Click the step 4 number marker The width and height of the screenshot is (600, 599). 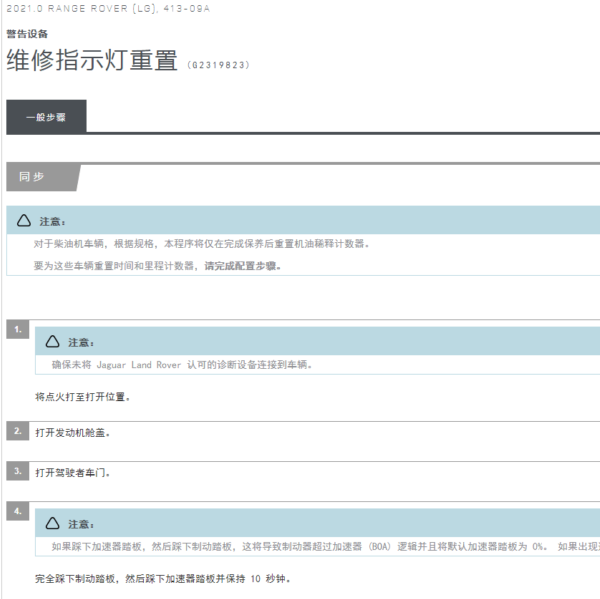[x=18, y=511]
